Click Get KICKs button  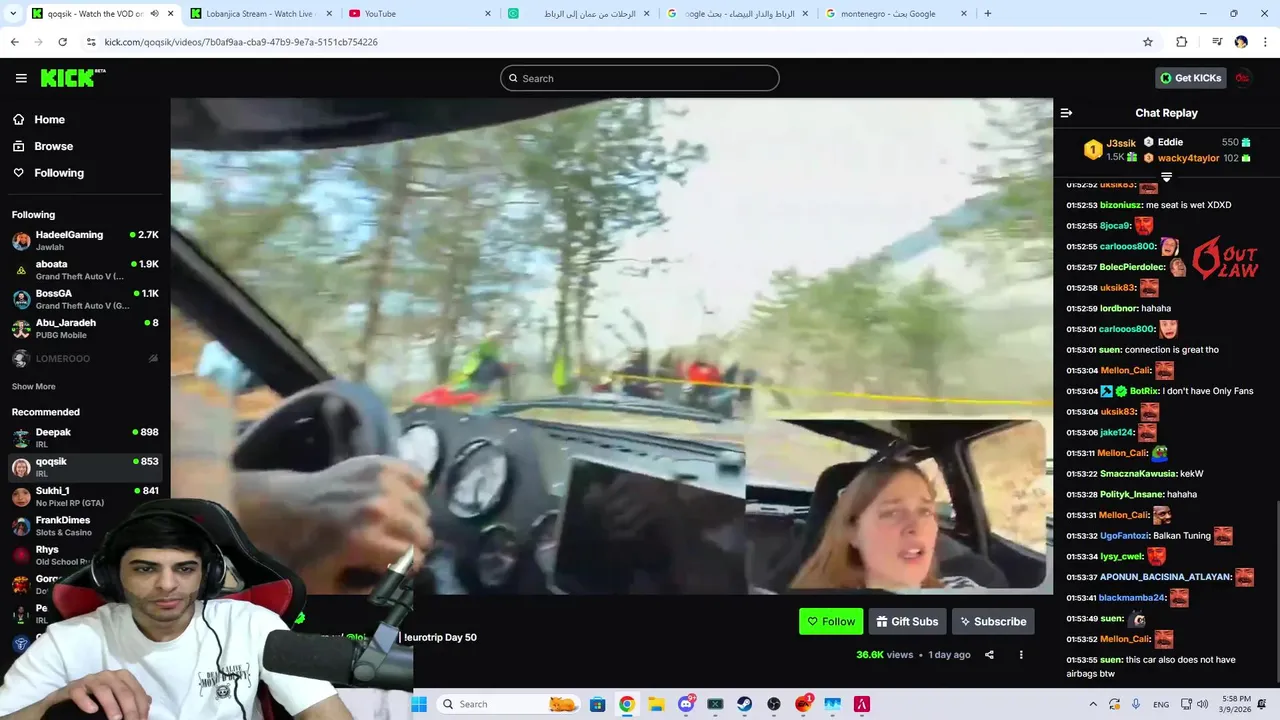click(1190, 78)
